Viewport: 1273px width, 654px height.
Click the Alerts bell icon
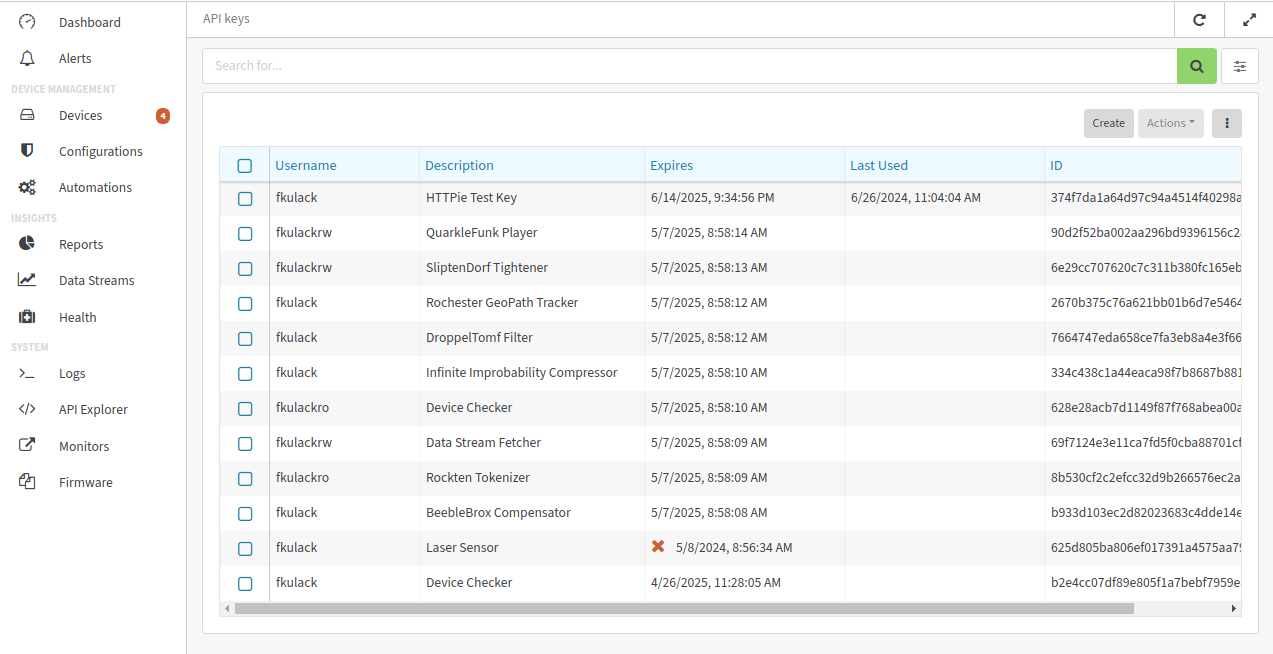pyautogui.click(x=27, y=58)
